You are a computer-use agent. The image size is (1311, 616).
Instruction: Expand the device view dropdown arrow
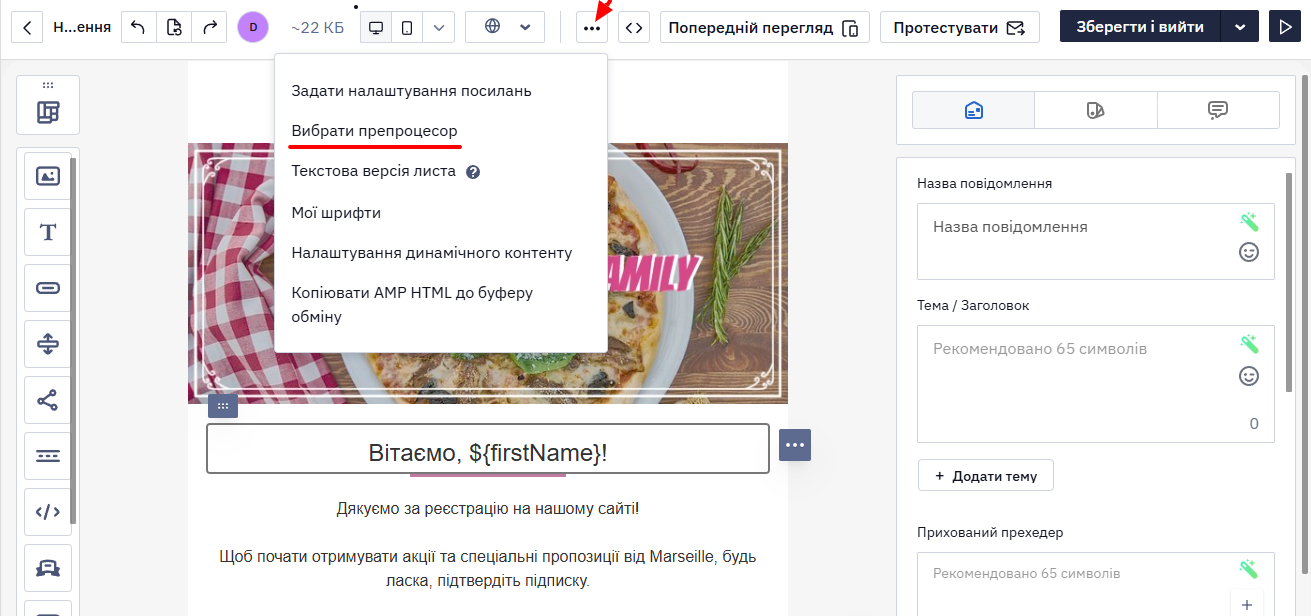click(x=438, y=27)
